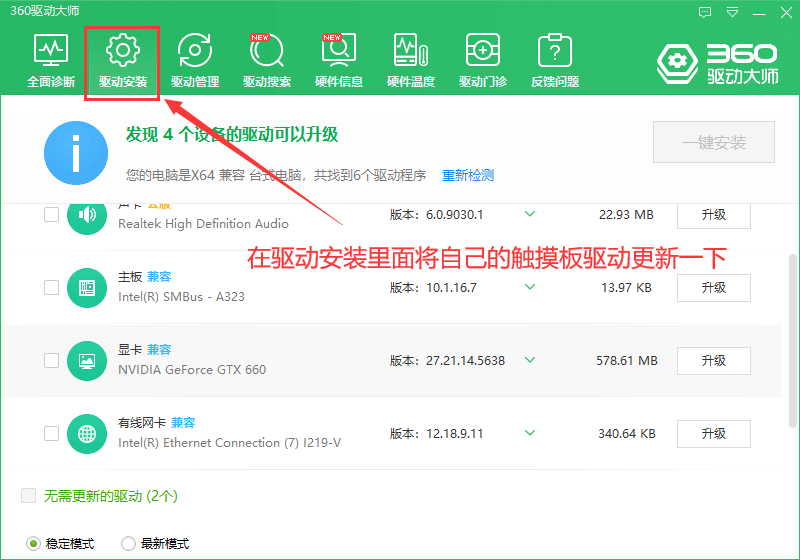Click the blue info icon
The width and height of the screenshot is (800, 560).
[x=76, y=152]
